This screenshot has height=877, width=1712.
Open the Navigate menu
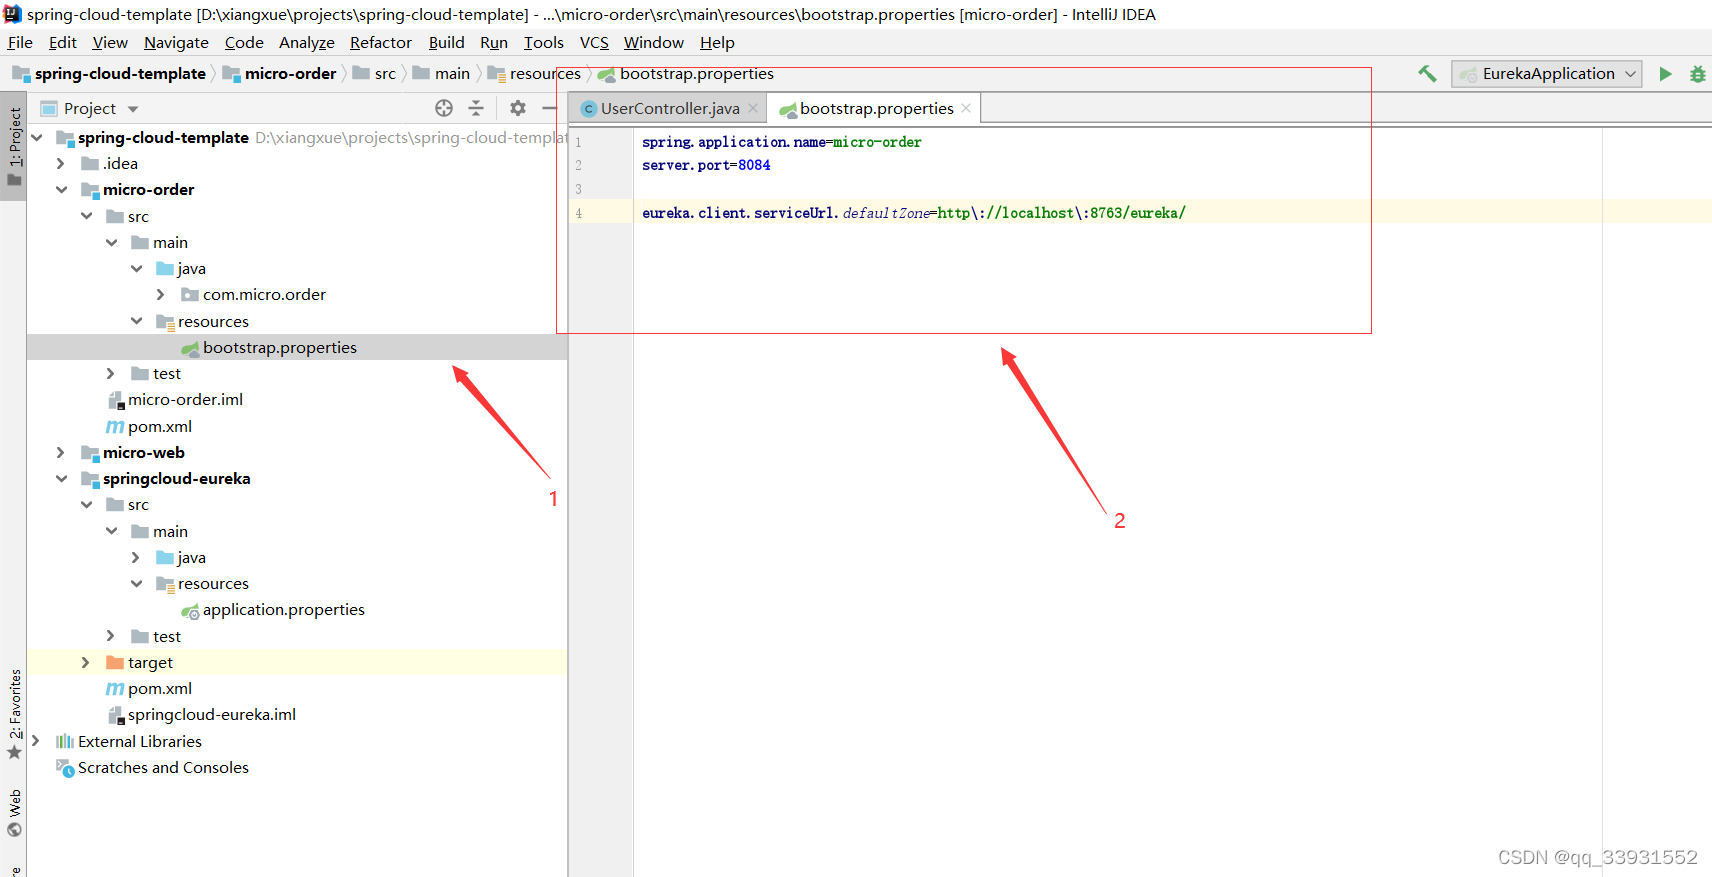tap(176, 42)
